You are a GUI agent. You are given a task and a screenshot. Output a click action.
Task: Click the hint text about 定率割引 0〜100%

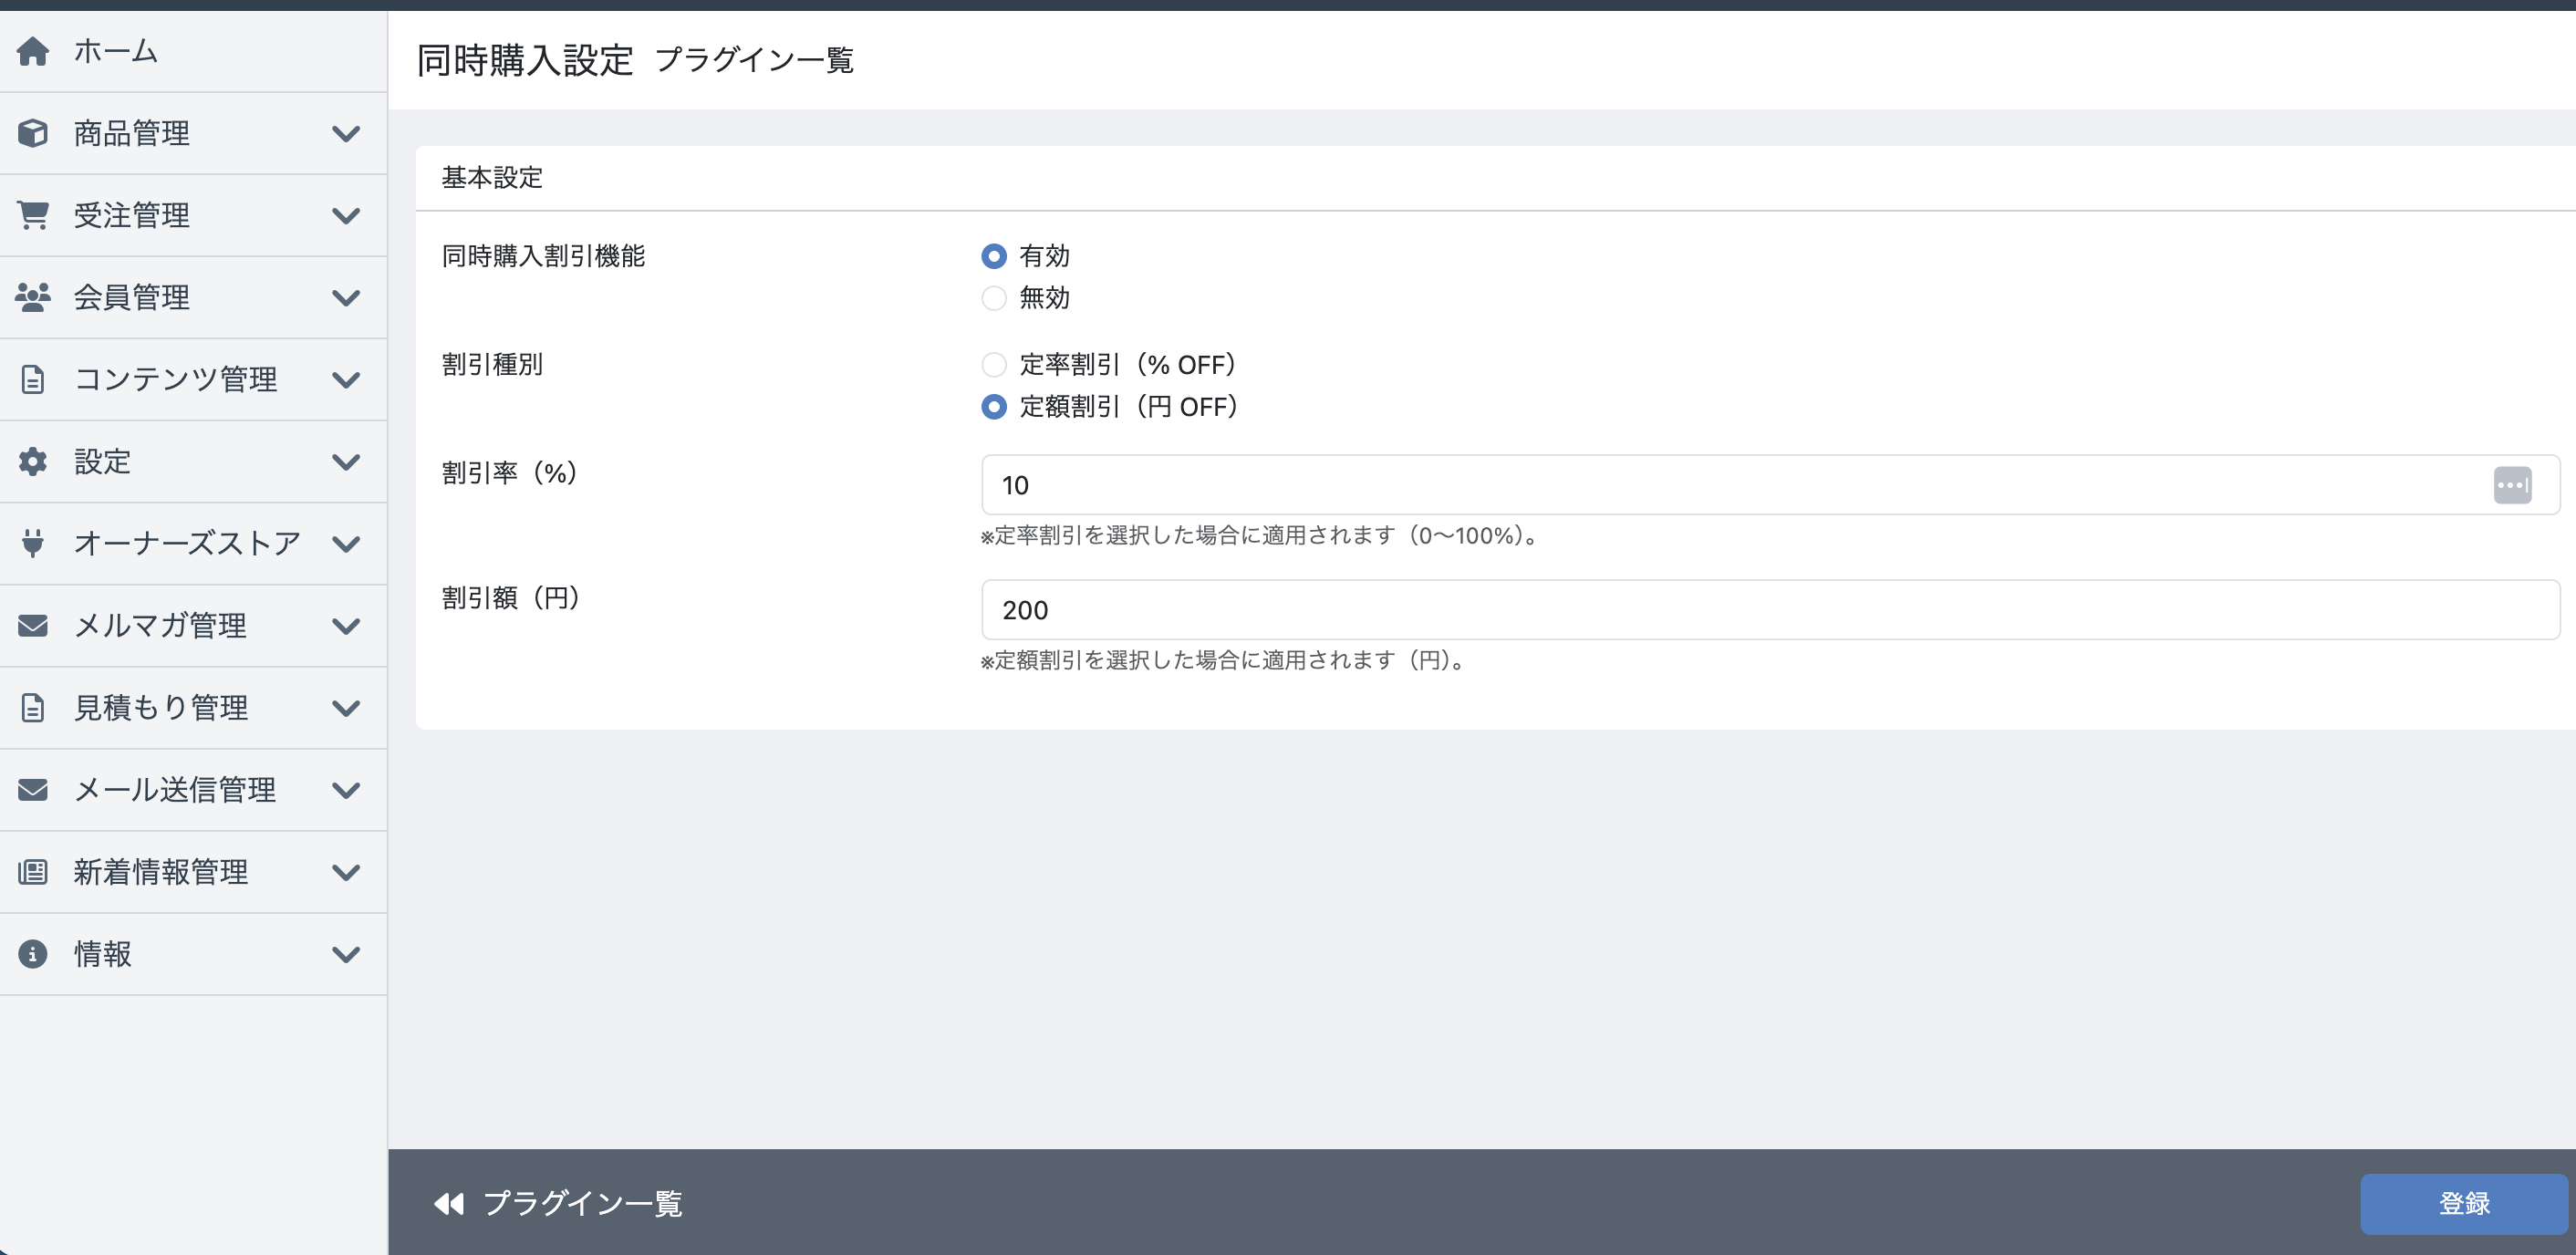click(x=1261, y=535)
